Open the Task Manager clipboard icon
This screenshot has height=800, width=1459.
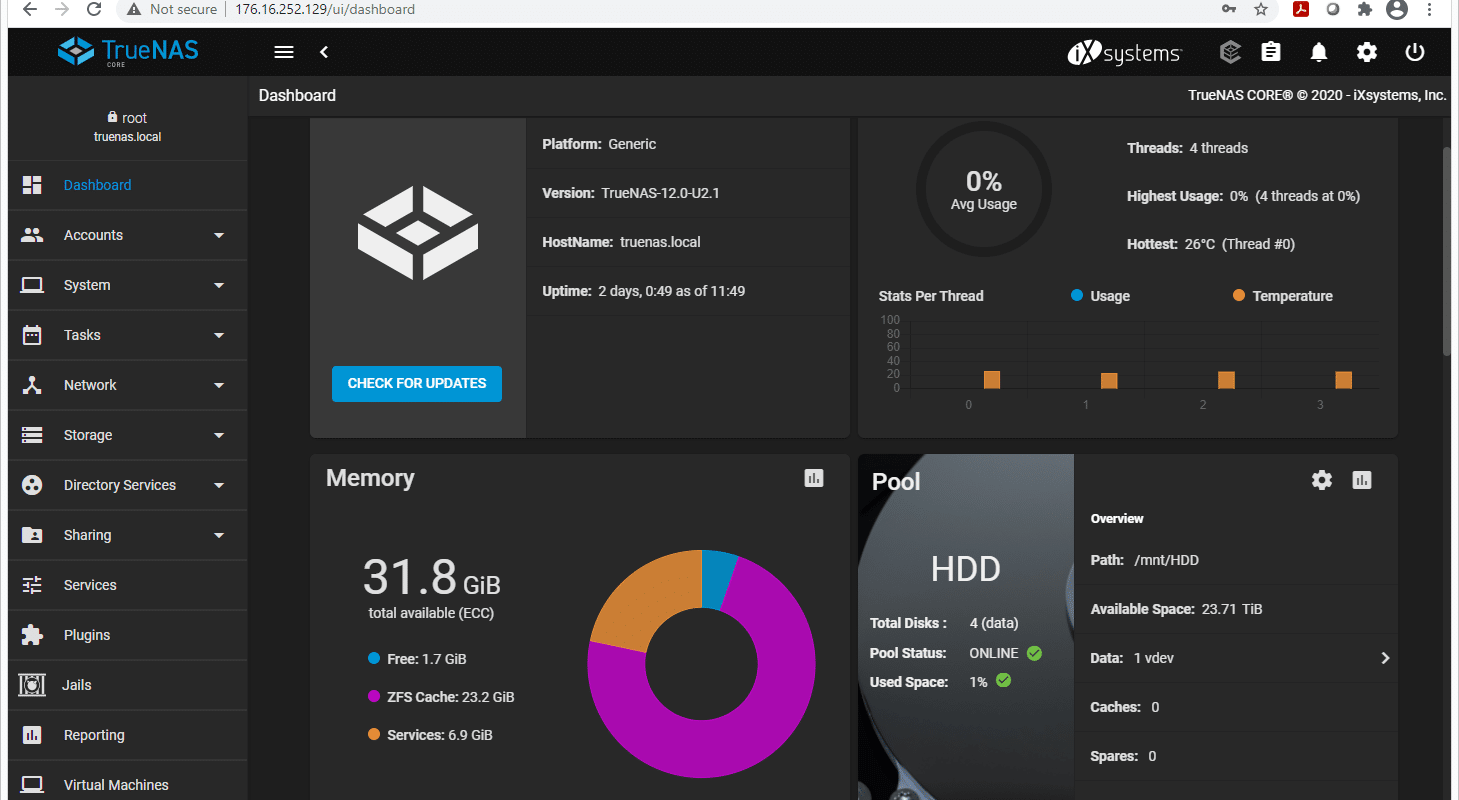click(x=1271, y=52)
